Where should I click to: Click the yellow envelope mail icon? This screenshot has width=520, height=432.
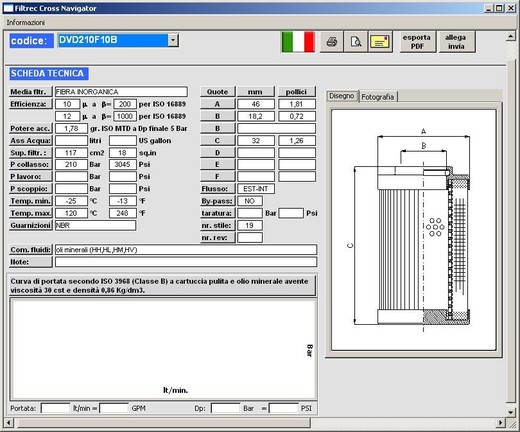click(x=380, y=42)
